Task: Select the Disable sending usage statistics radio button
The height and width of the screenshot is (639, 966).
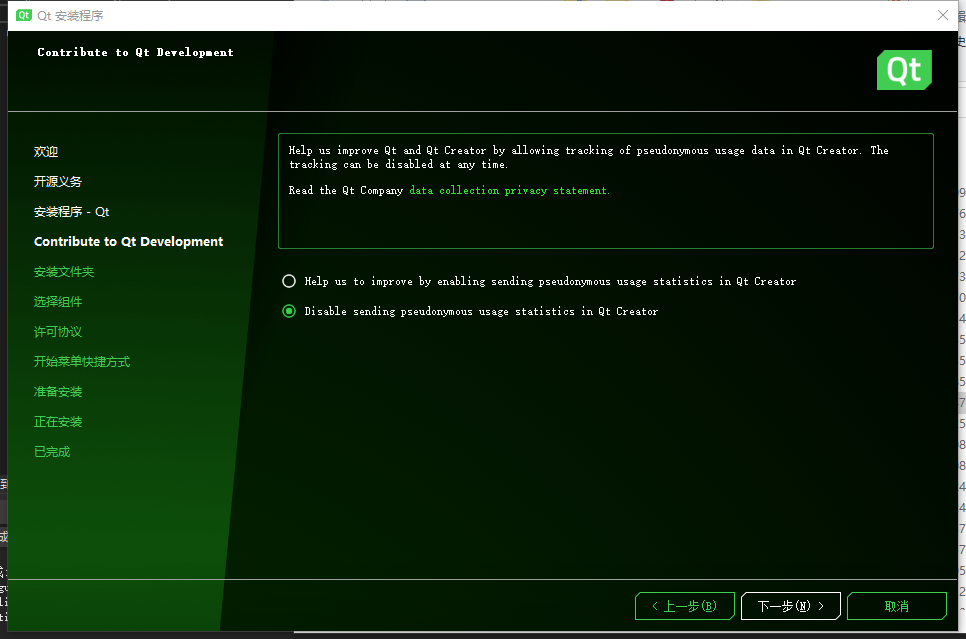Action: [x=289, y=312]
